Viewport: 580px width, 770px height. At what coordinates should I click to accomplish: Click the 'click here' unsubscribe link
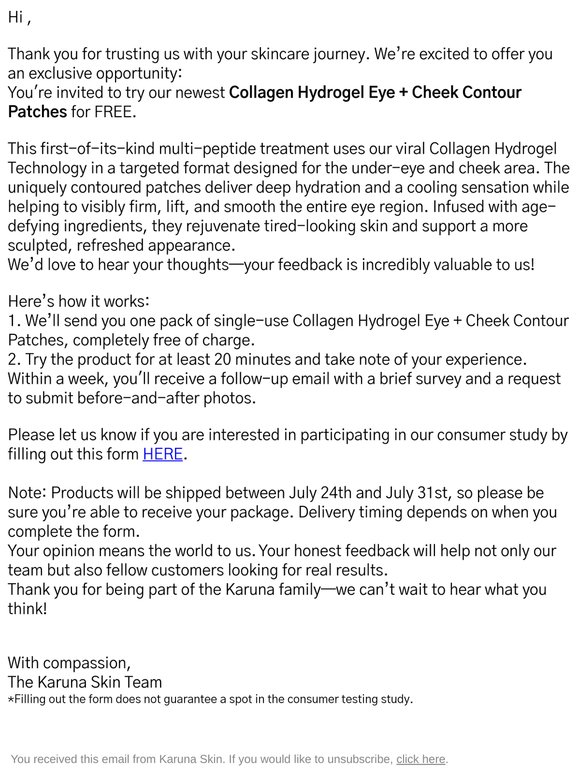[x=420, y=759]
